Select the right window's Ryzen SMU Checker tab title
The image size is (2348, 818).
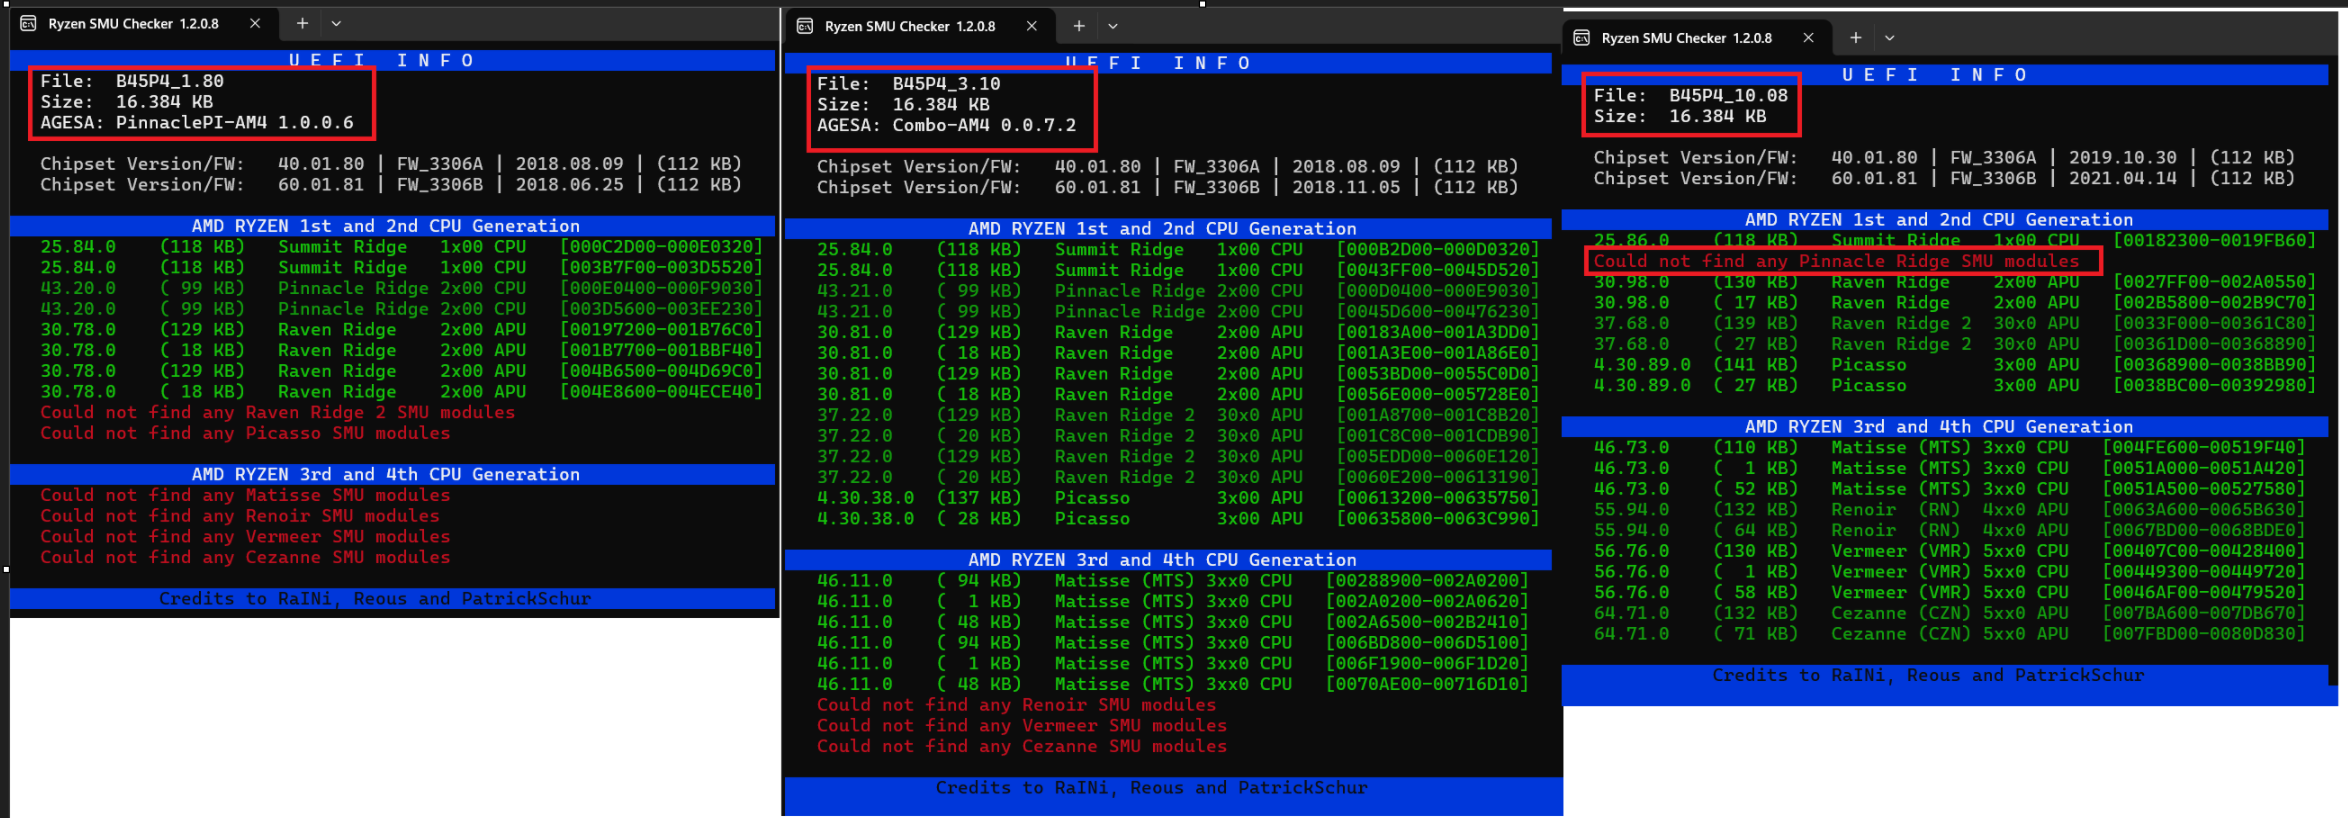click(1686, 38)
